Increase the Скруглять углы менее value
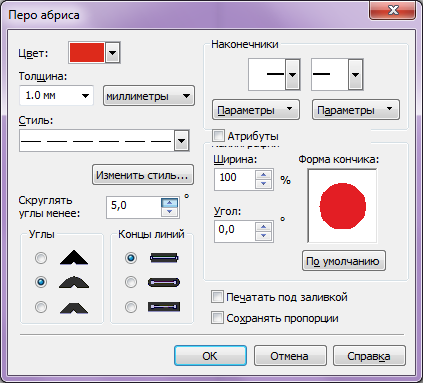Viewport: 423px width, 383px height. click(x=170, y=203)
